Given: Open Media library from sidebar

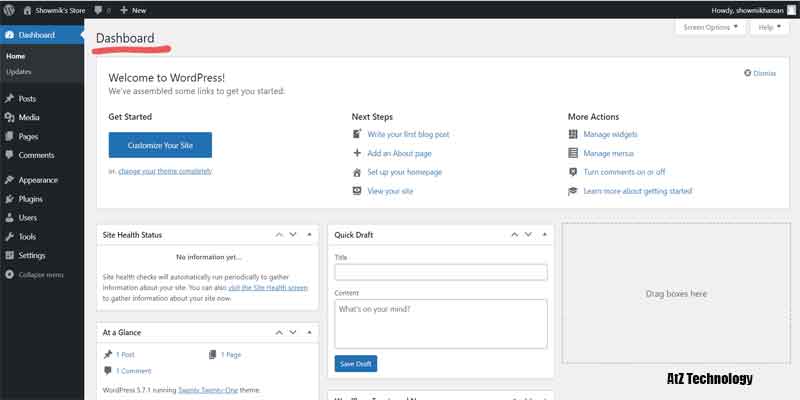Looking at the screenshot, I should tap(28, 117).
